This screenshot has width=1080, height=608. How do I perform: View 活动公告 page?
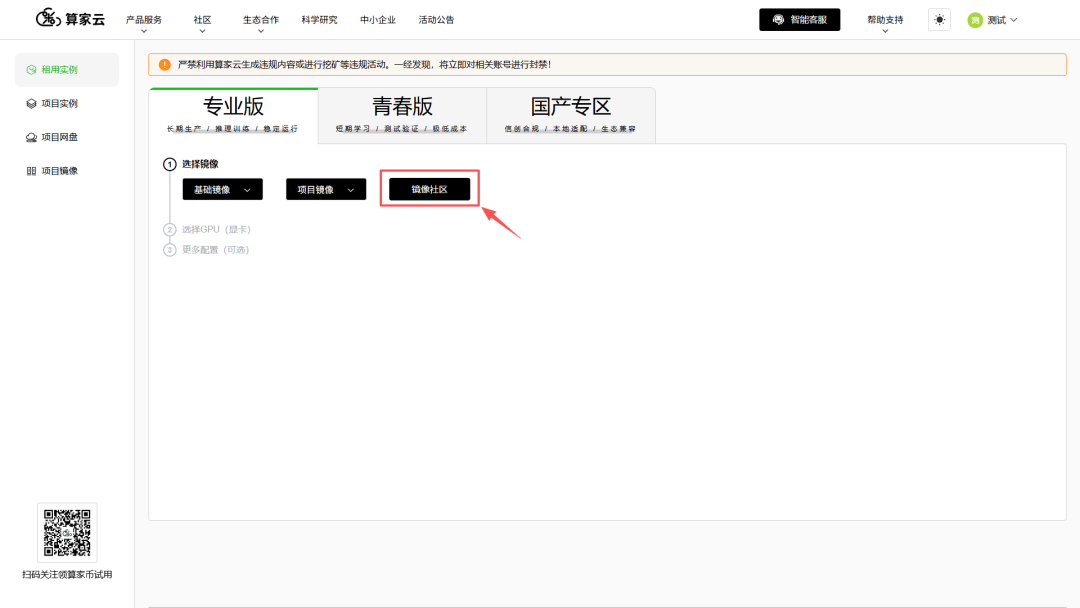click(x=436, y=20)
